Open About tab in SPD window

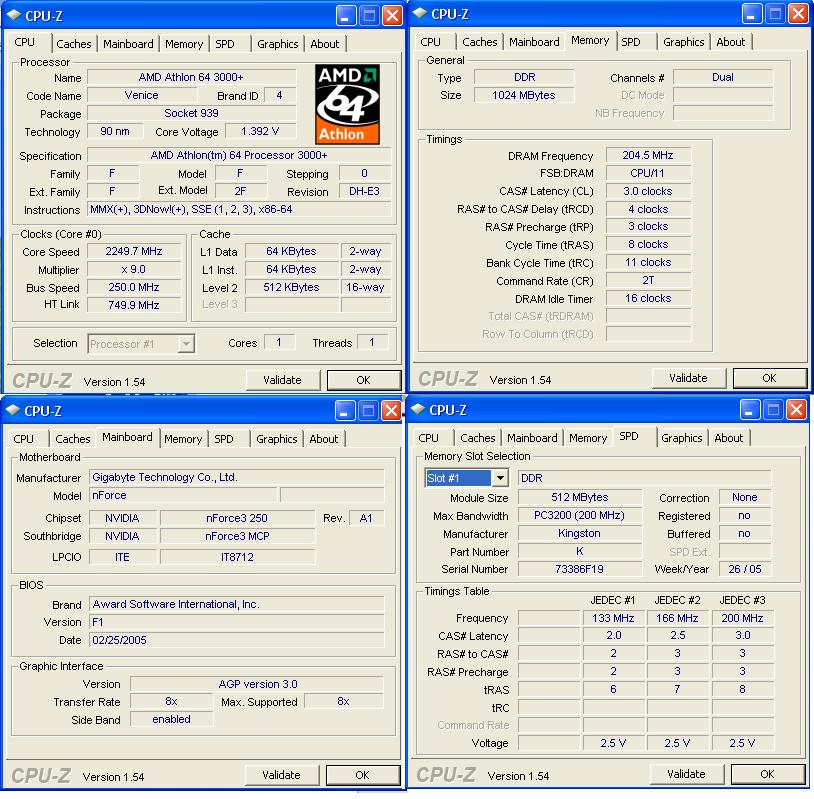pyautogui.click(x=728, y=438)
